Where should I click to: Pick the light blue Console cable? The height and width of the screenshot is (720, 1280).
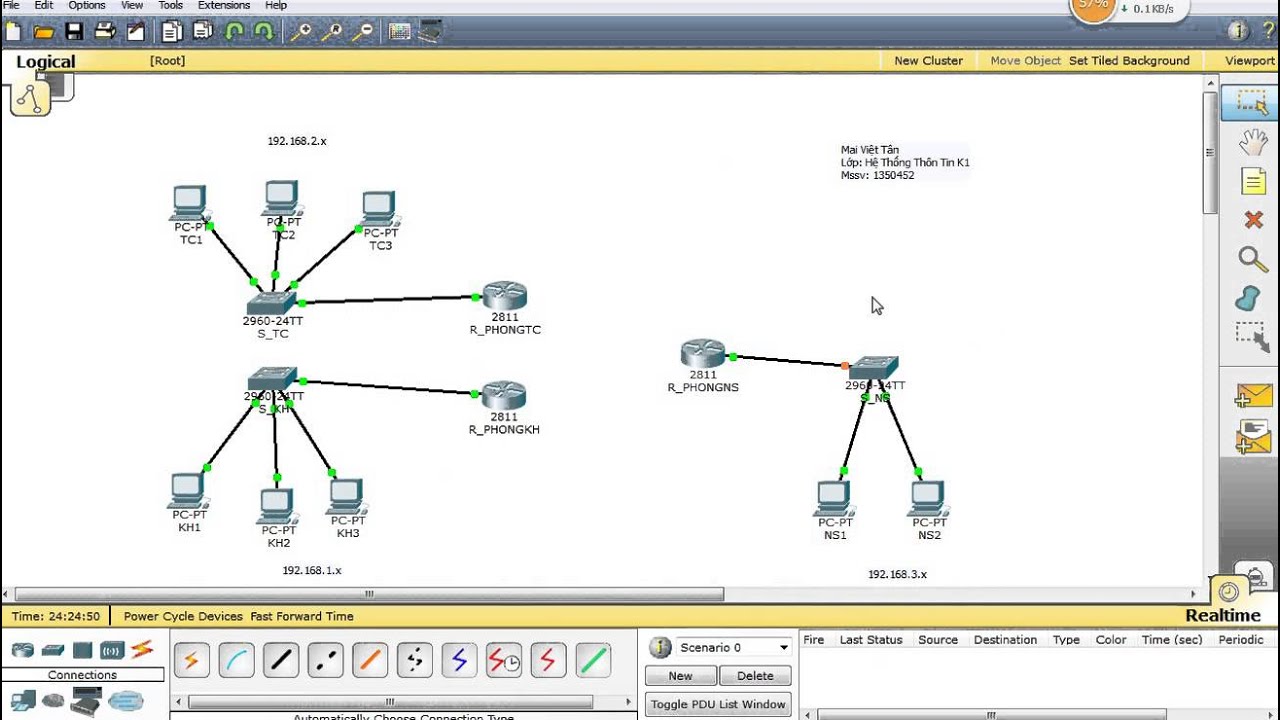click(236, 660)
